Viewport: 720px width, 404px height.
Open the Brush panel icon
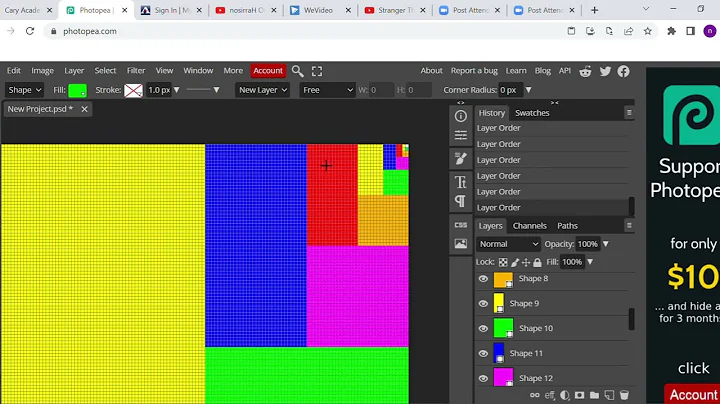click(x=461, y=158)
